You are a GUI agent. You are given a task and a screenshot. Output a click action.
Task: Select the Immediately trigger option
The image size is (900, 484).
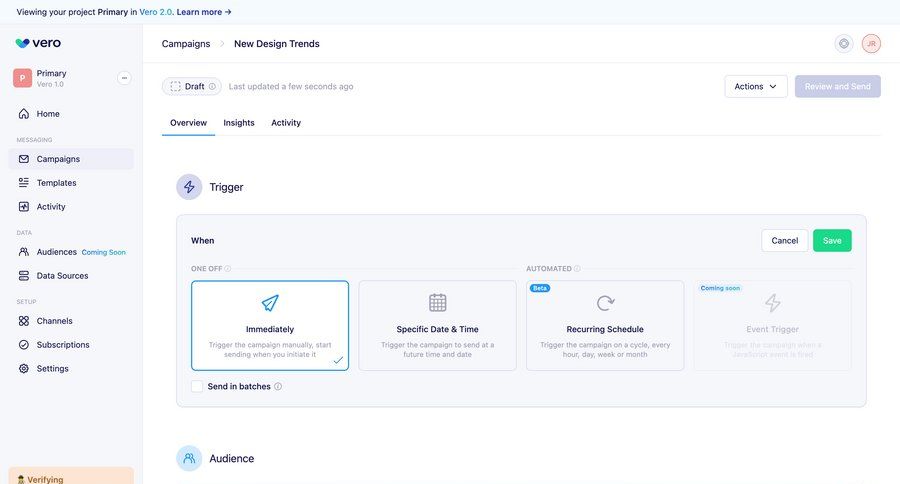(270, 326)
